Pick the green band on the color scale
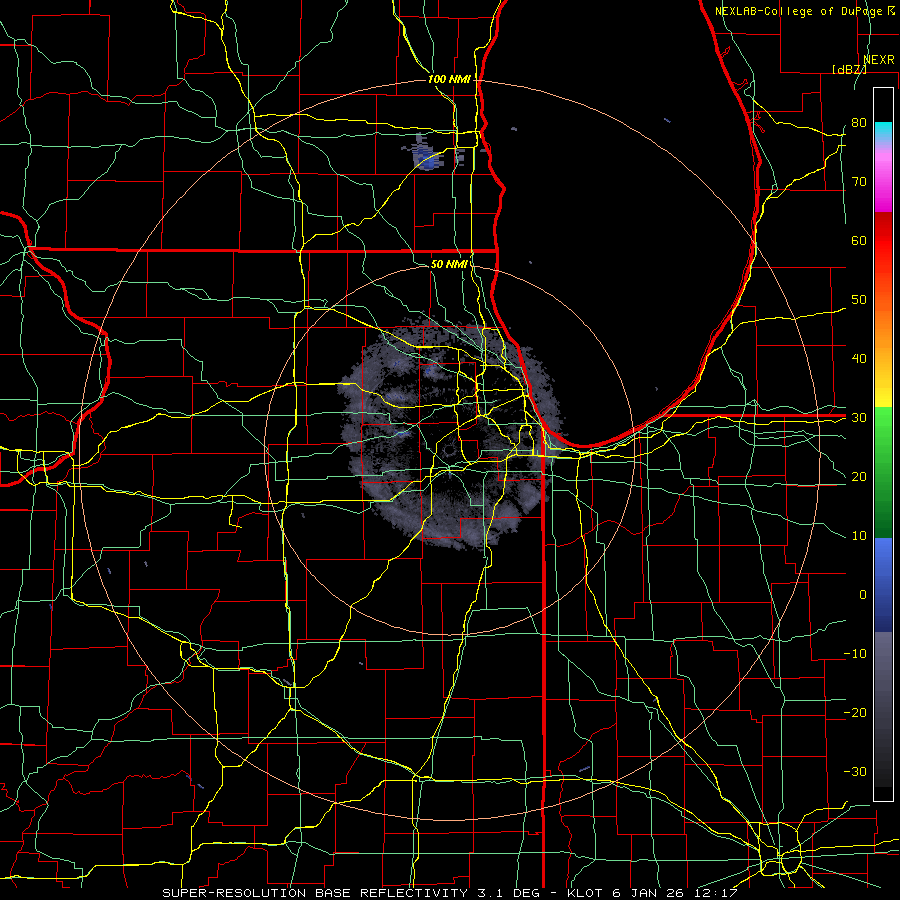Image resolution: width=900 pixels, height=900 pixels. click(x=883, y=472)
